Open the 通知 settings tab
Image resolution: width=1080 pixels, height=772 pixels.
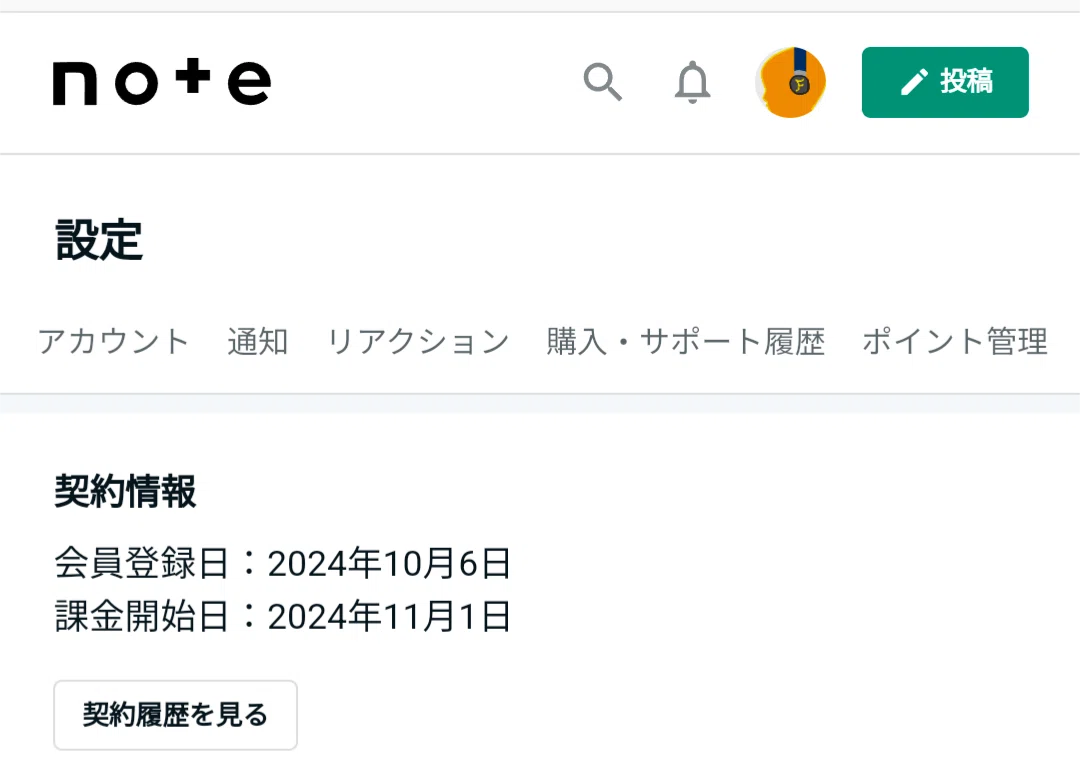pos(258,342)
